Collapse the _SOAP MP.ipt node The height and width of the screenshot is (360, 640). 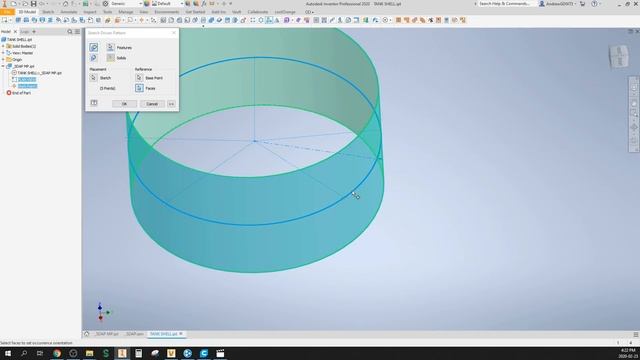[x=3, y=66]
